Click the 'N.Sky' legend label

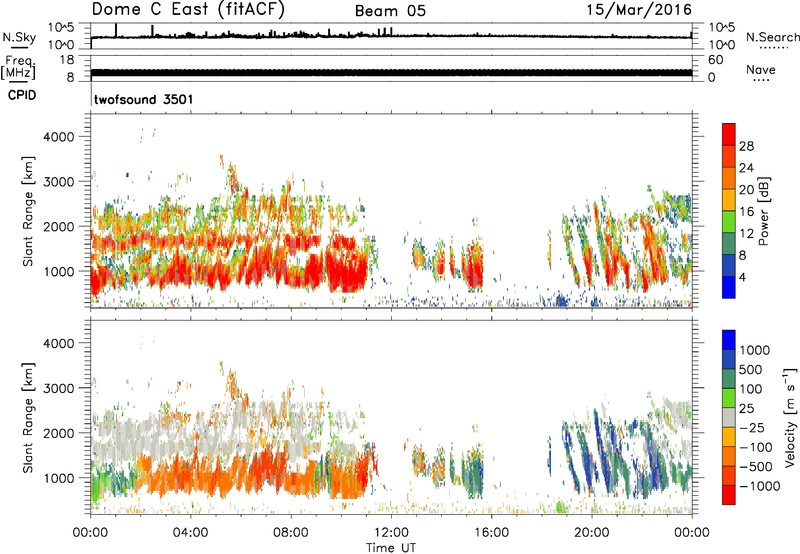pos(19,37)
